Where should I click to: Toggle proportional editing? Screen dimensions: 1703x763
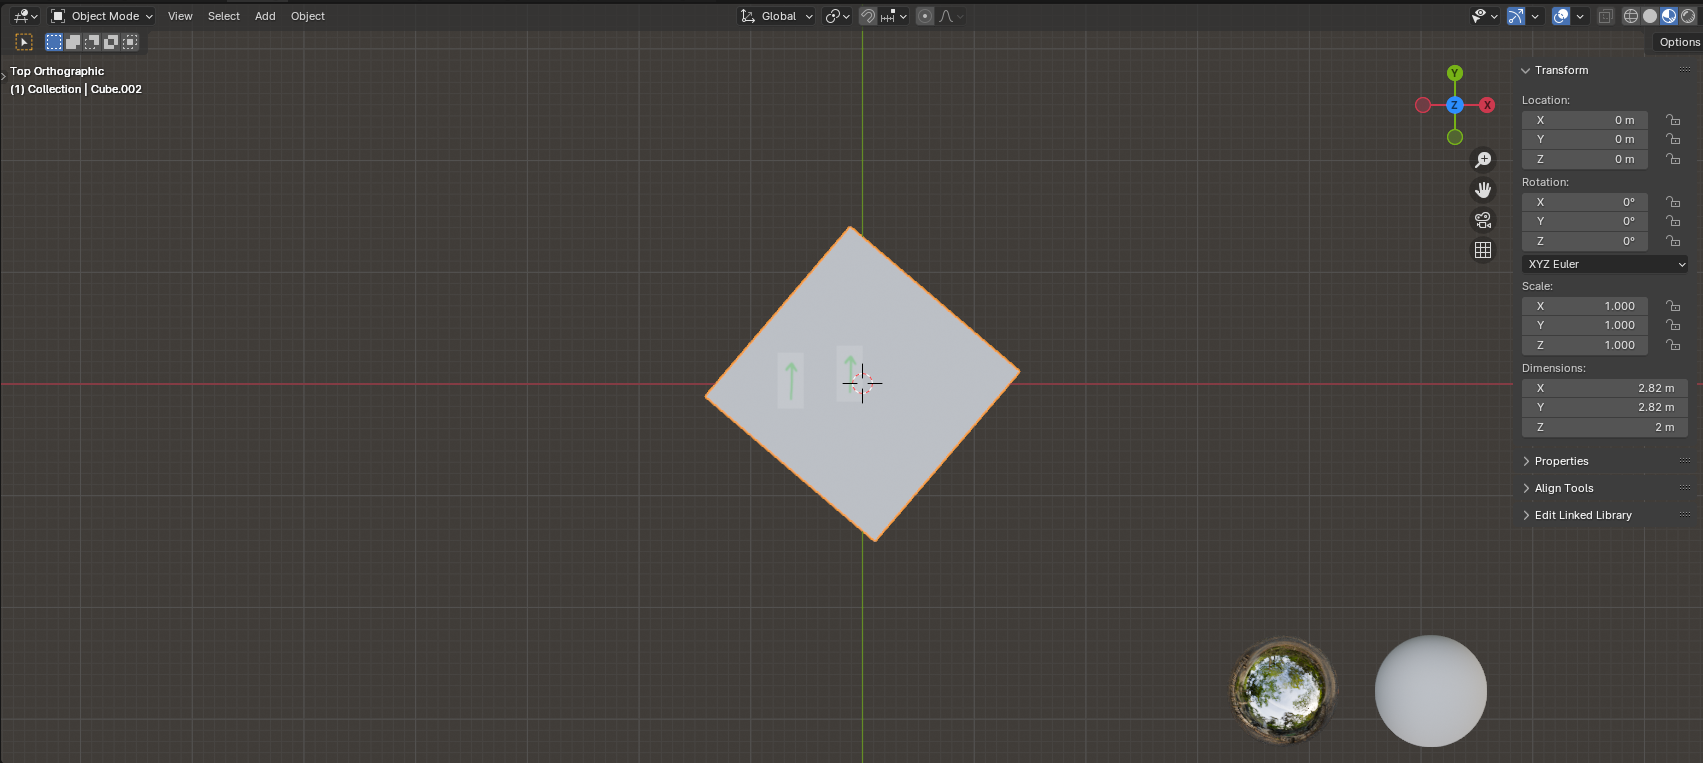(925, 16)
